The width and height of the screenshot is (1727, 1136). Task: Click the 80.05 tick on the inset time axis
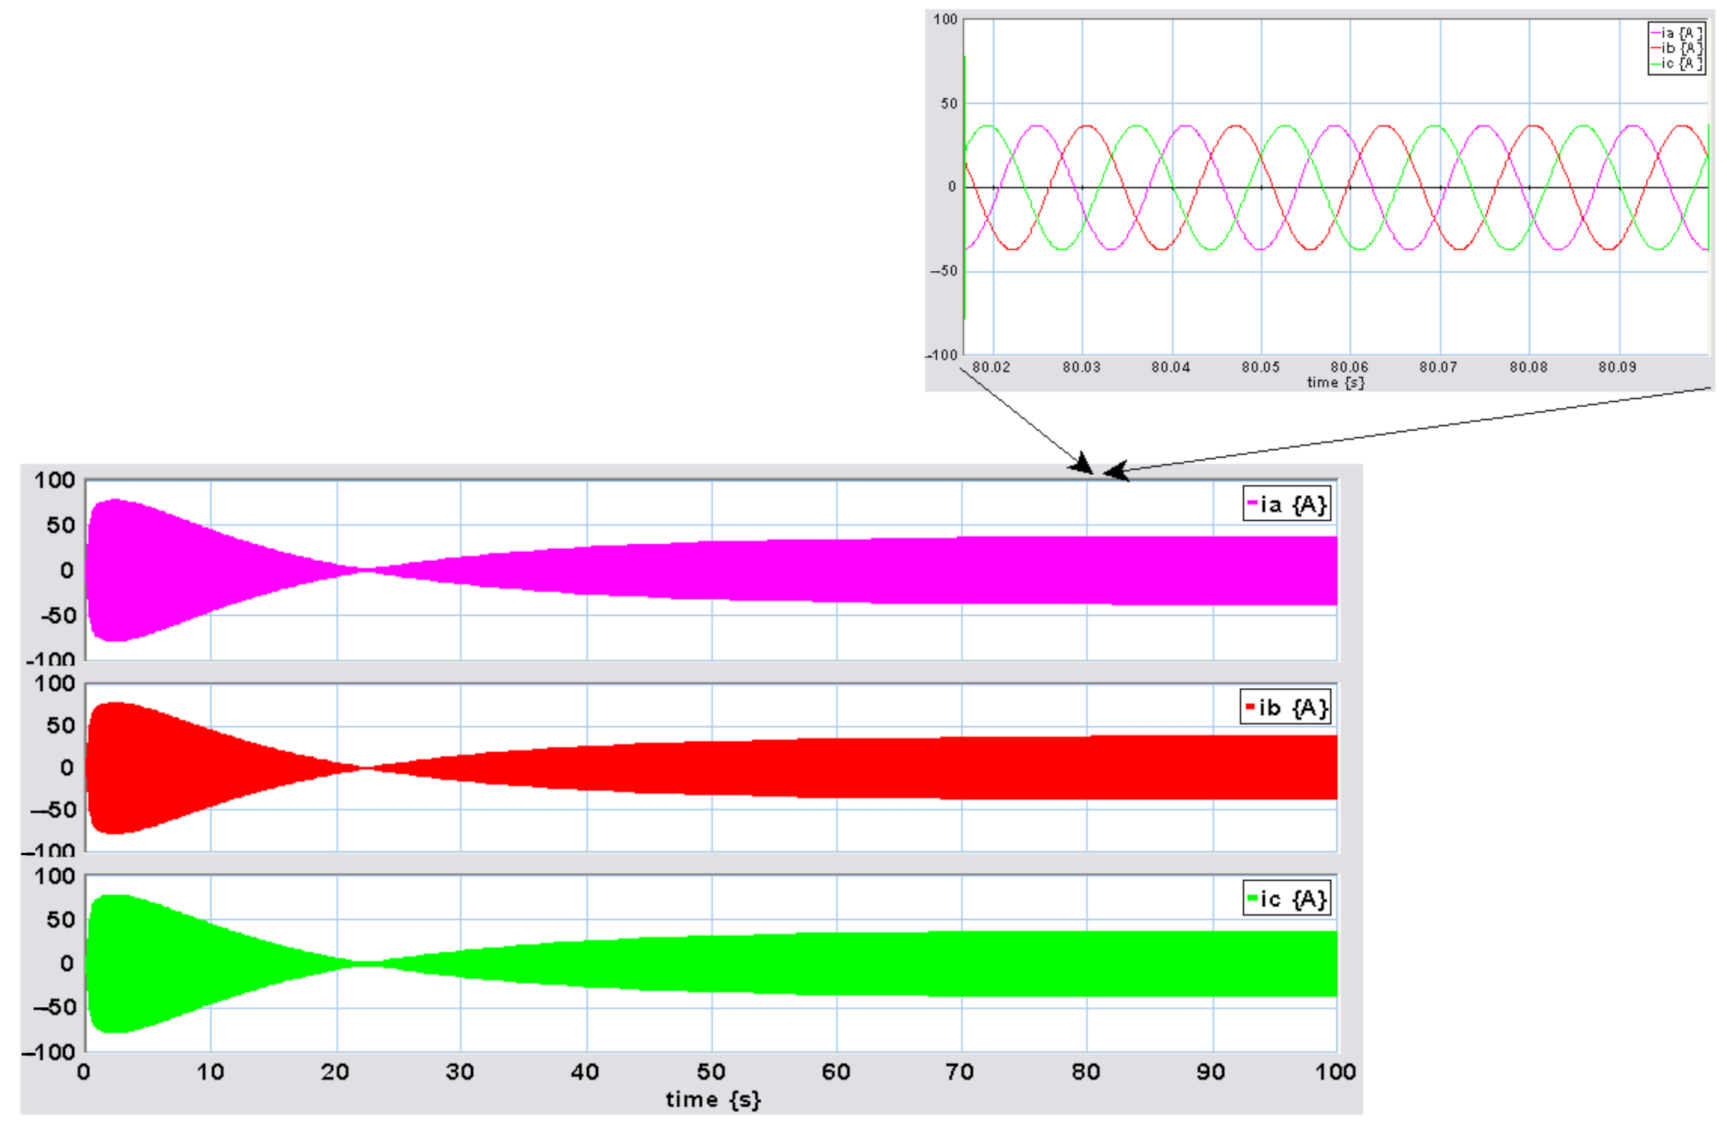(1260, 367)
